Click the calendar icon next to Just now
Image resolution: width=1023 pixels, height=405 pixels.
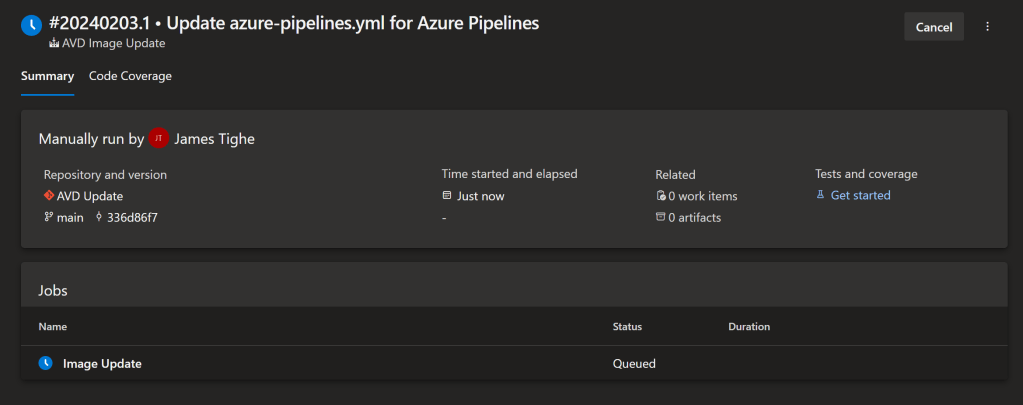[447, 196]
